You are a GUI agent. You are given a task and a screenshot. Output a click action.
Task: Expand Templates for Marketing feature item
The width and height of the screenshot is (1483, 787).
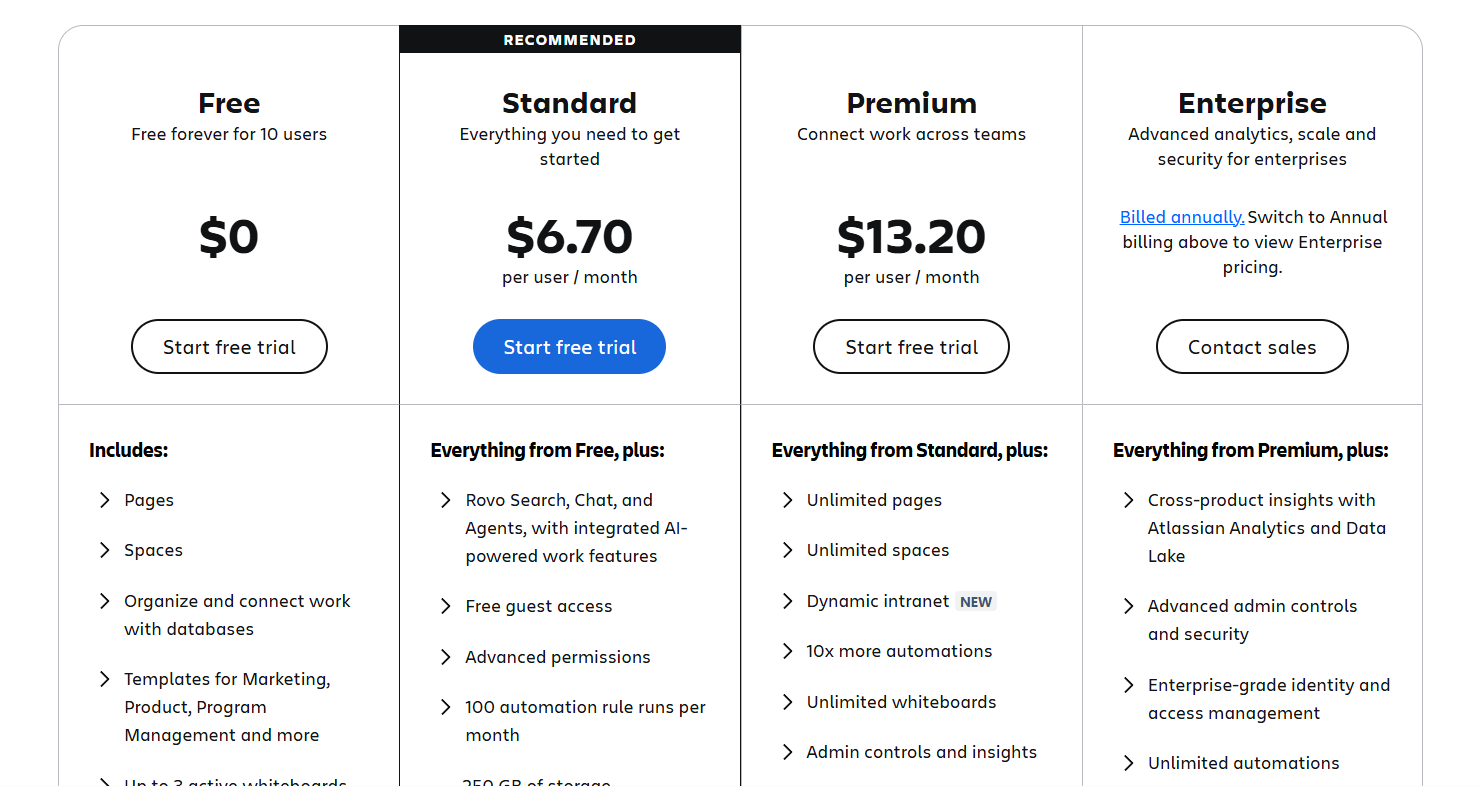coord(105,679)
